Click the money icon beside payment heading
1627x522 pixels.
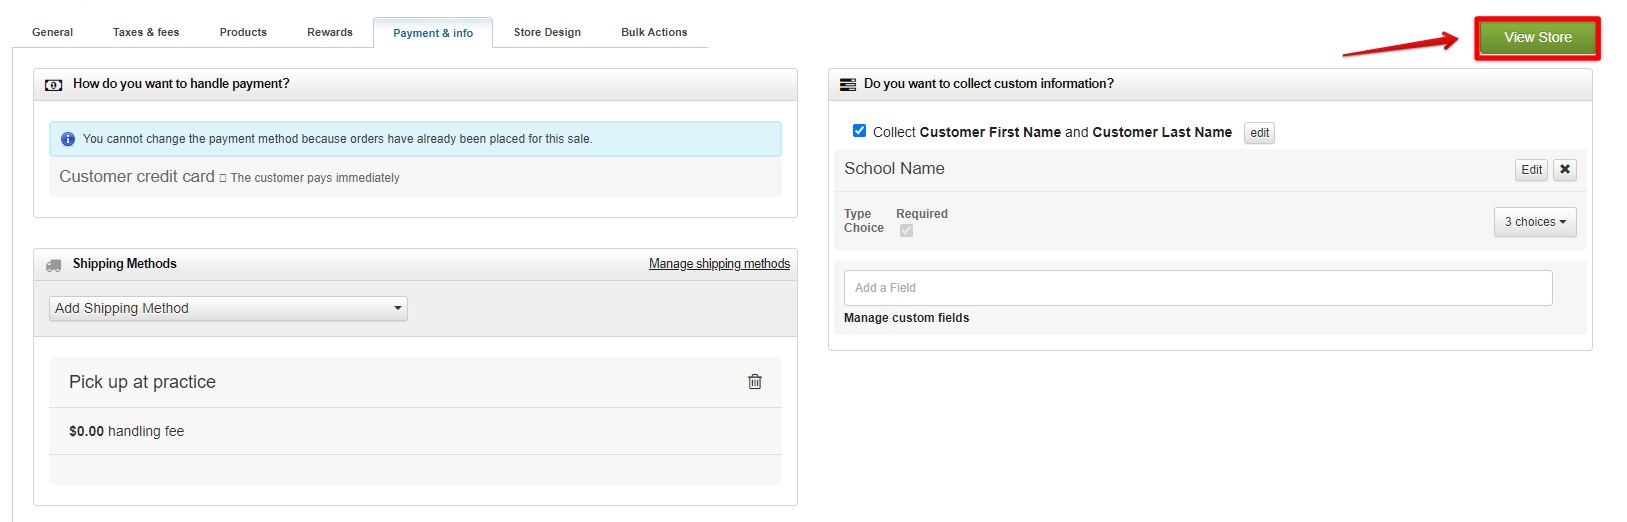tap(54, 85)
